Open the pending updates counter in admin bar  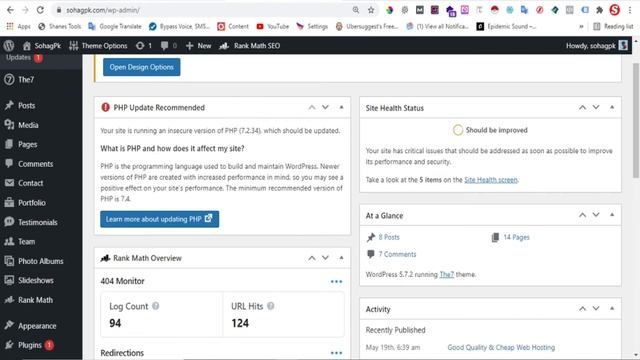(144, 46)
